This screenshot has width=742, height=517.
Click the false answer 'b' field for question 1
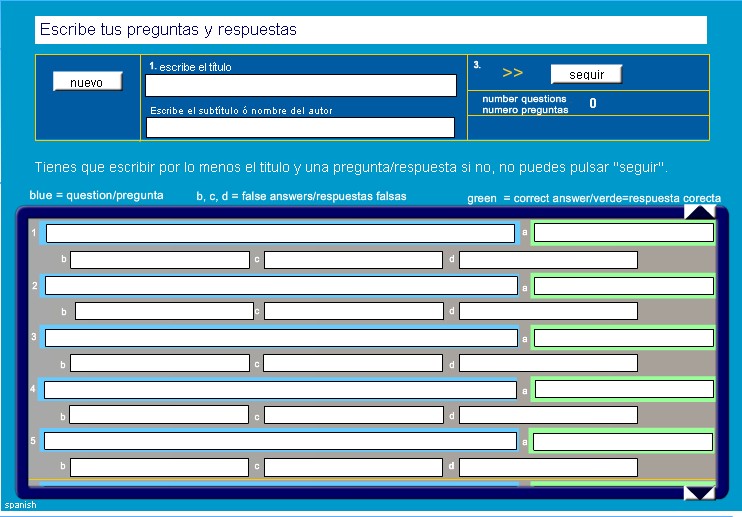point(160,260)
